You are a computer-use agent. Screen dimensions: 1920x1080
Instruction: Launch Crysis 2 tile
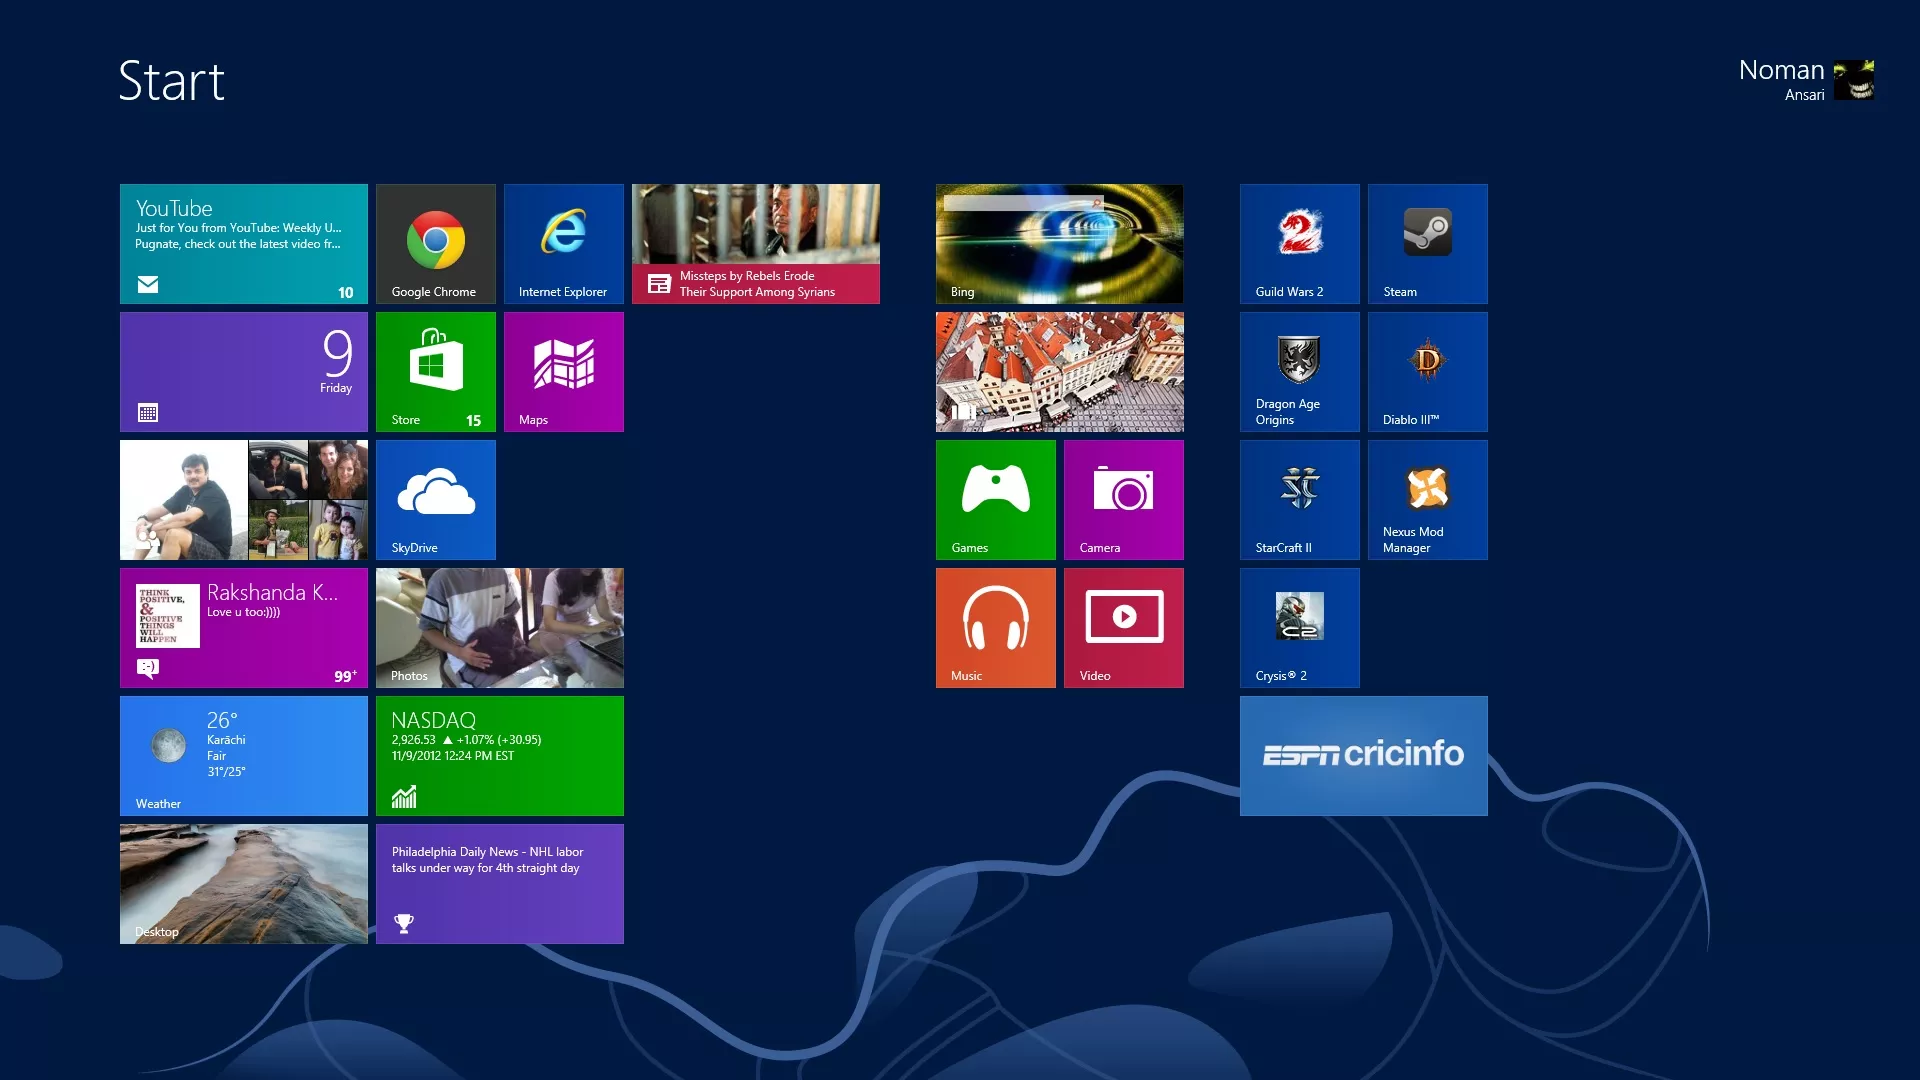tap(1300, 628)
